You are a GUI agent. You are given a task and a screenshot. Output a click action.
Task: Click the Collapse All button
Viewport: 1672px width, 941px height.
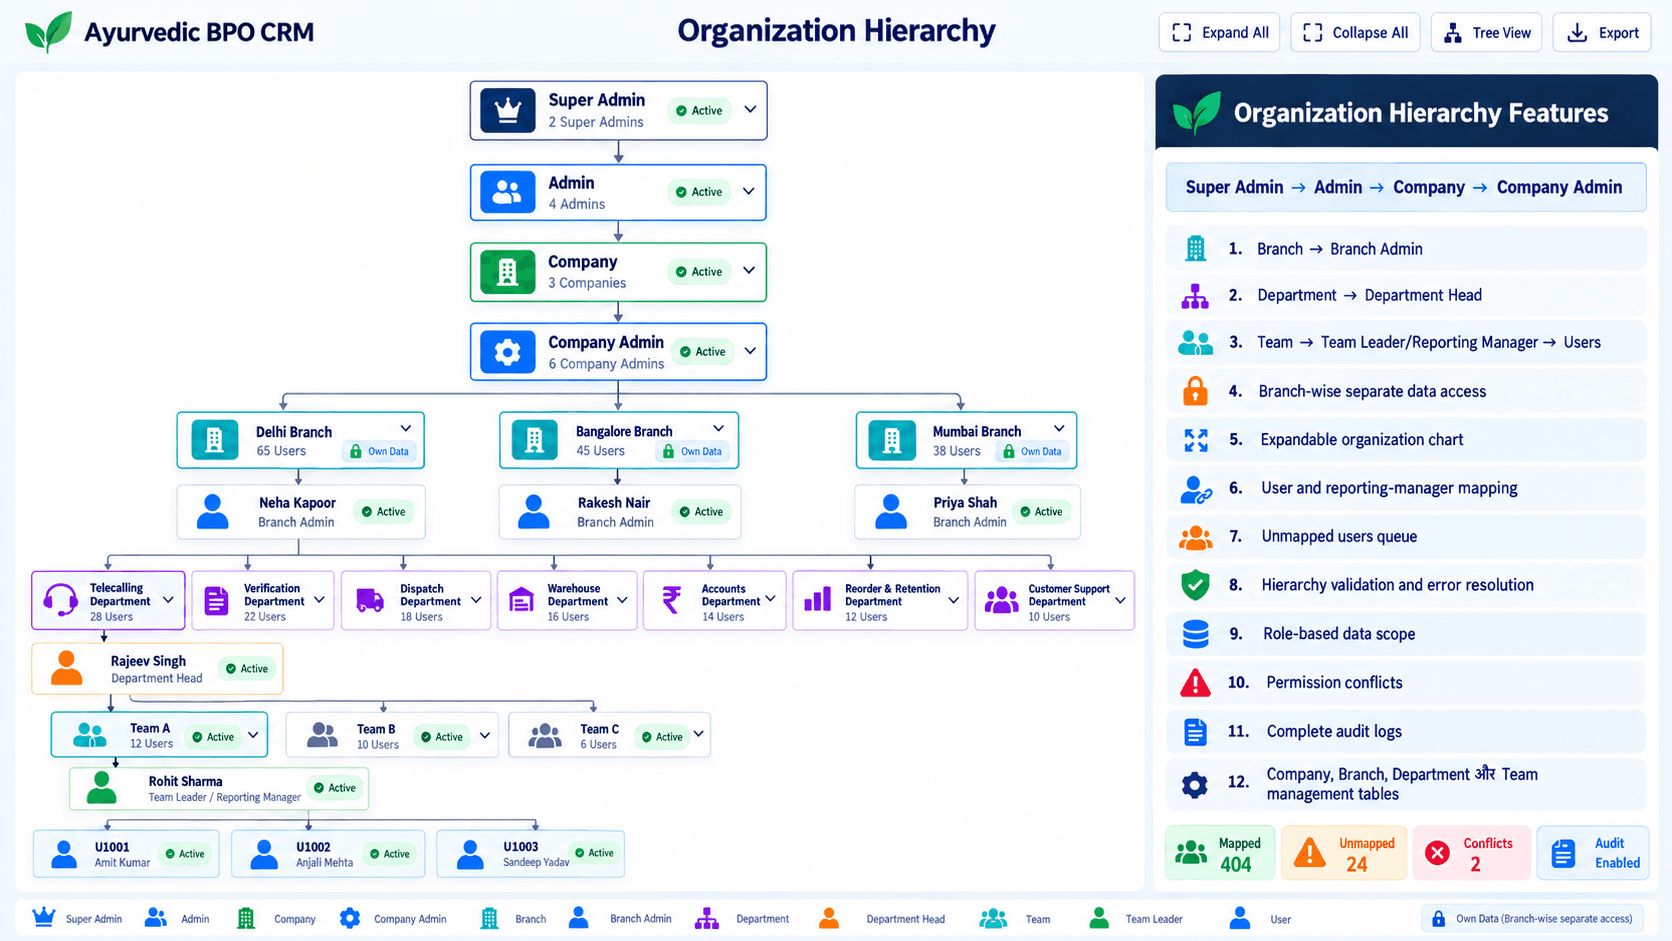1355,33
